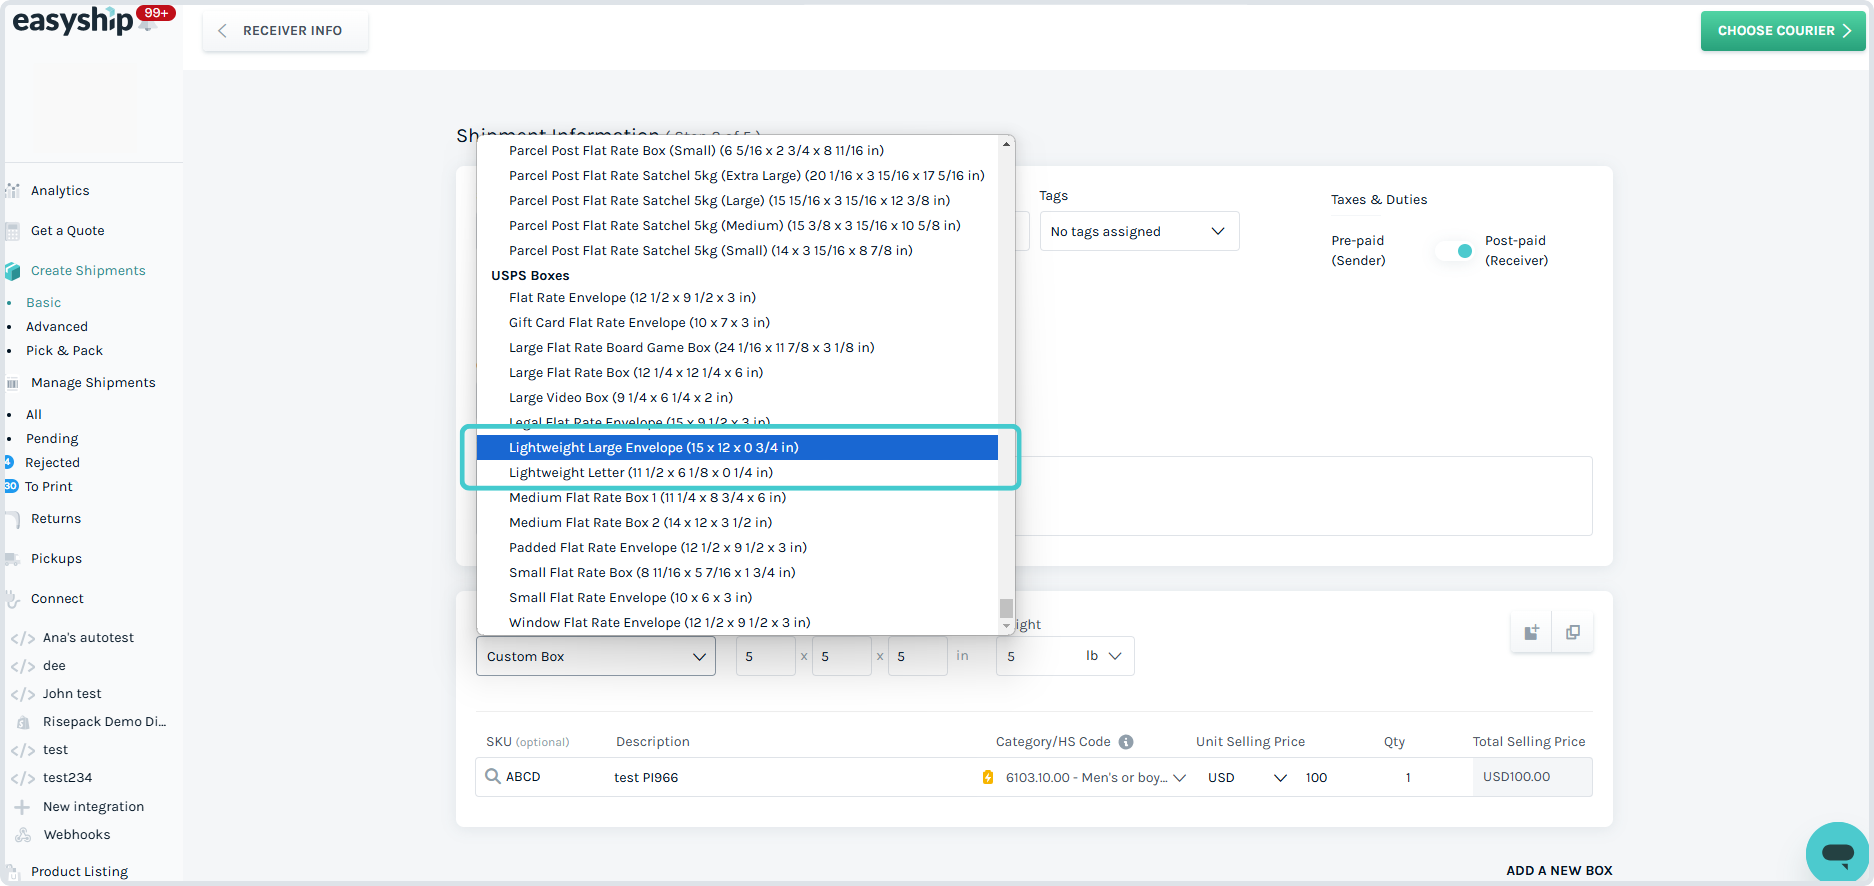Click the easyship logo
This screenshot has height=886, width=1874.
(x=73, y=21)
